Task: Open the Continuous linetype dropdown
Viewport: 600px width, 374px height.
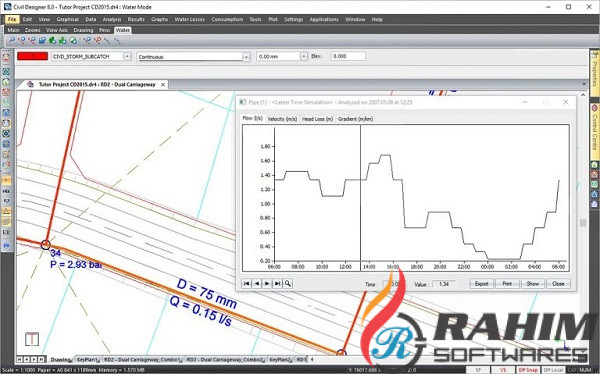Action: pos(246,57)
